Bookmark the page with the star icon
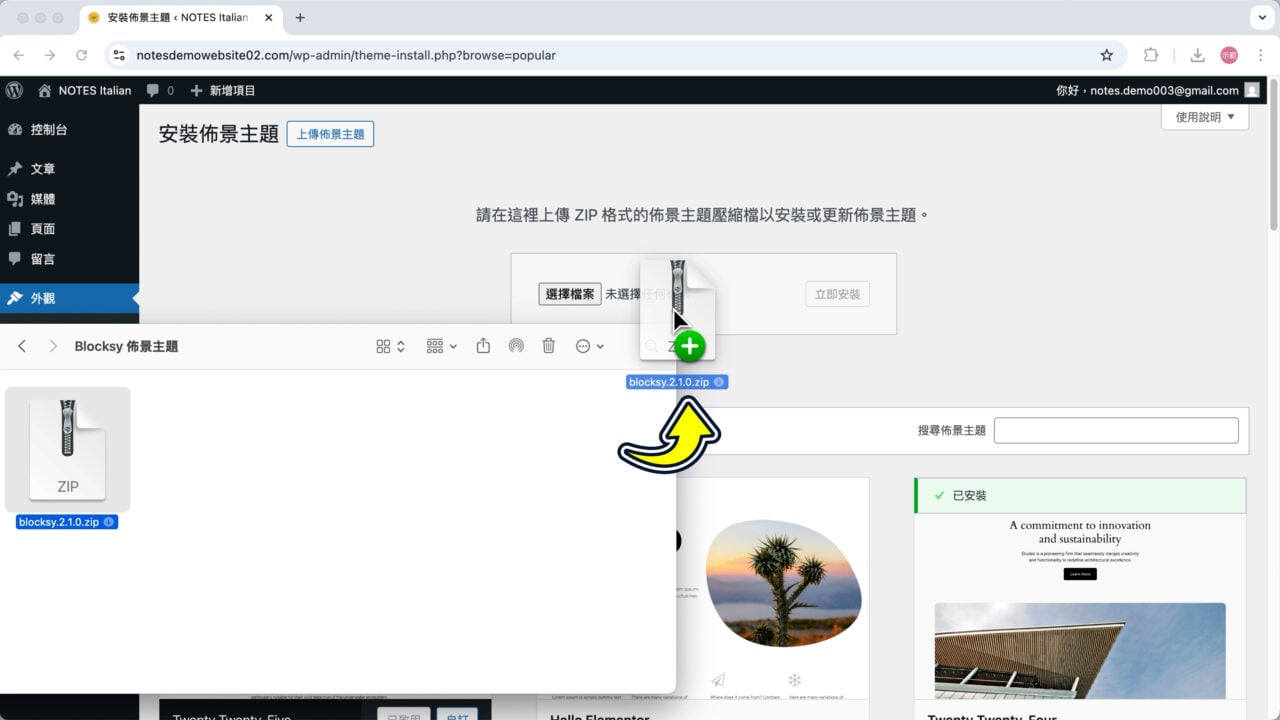 point(1106,55)
